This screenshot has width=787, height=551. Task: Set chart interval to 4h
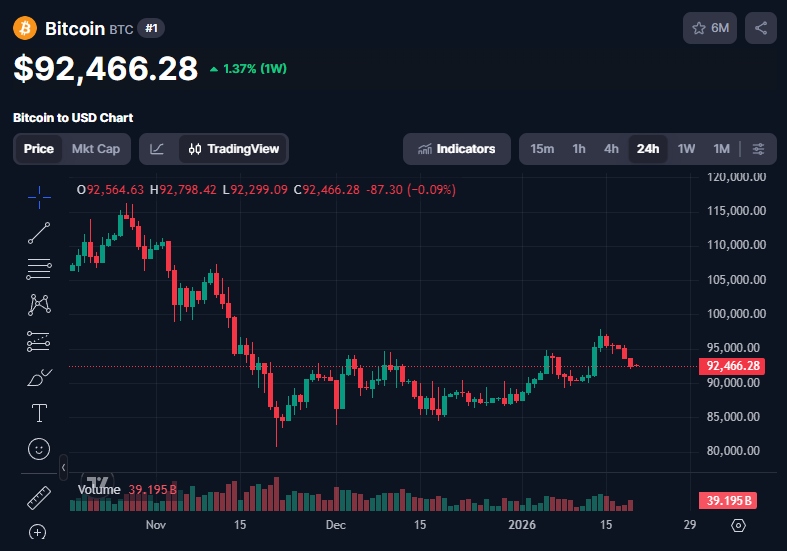coord(611,149)
